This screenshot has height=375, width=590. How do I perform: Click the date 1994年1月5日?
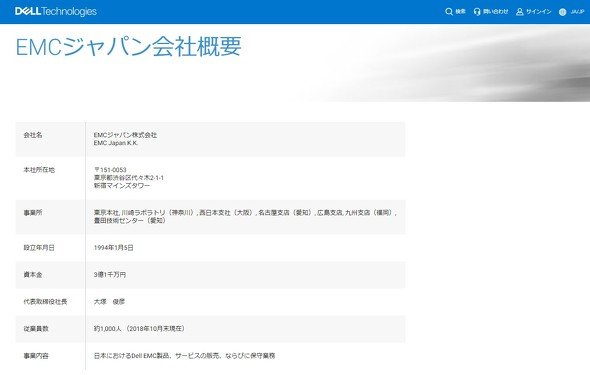click(x=114, y=248)
